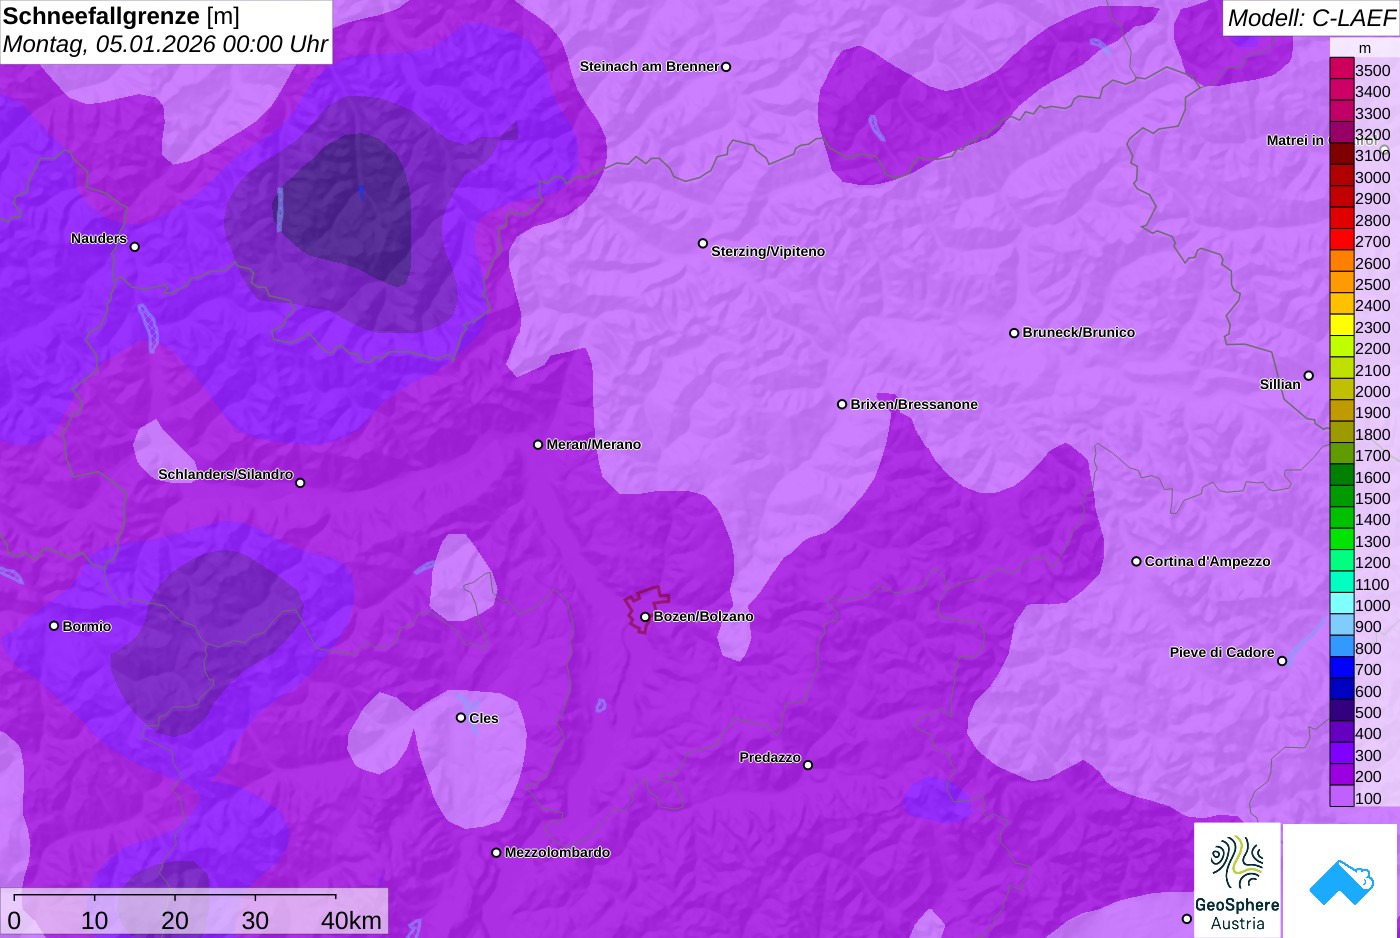Screen dimensions: 1400x938
Task: Click the Meran/Merano label text
Action: [594, 445]
